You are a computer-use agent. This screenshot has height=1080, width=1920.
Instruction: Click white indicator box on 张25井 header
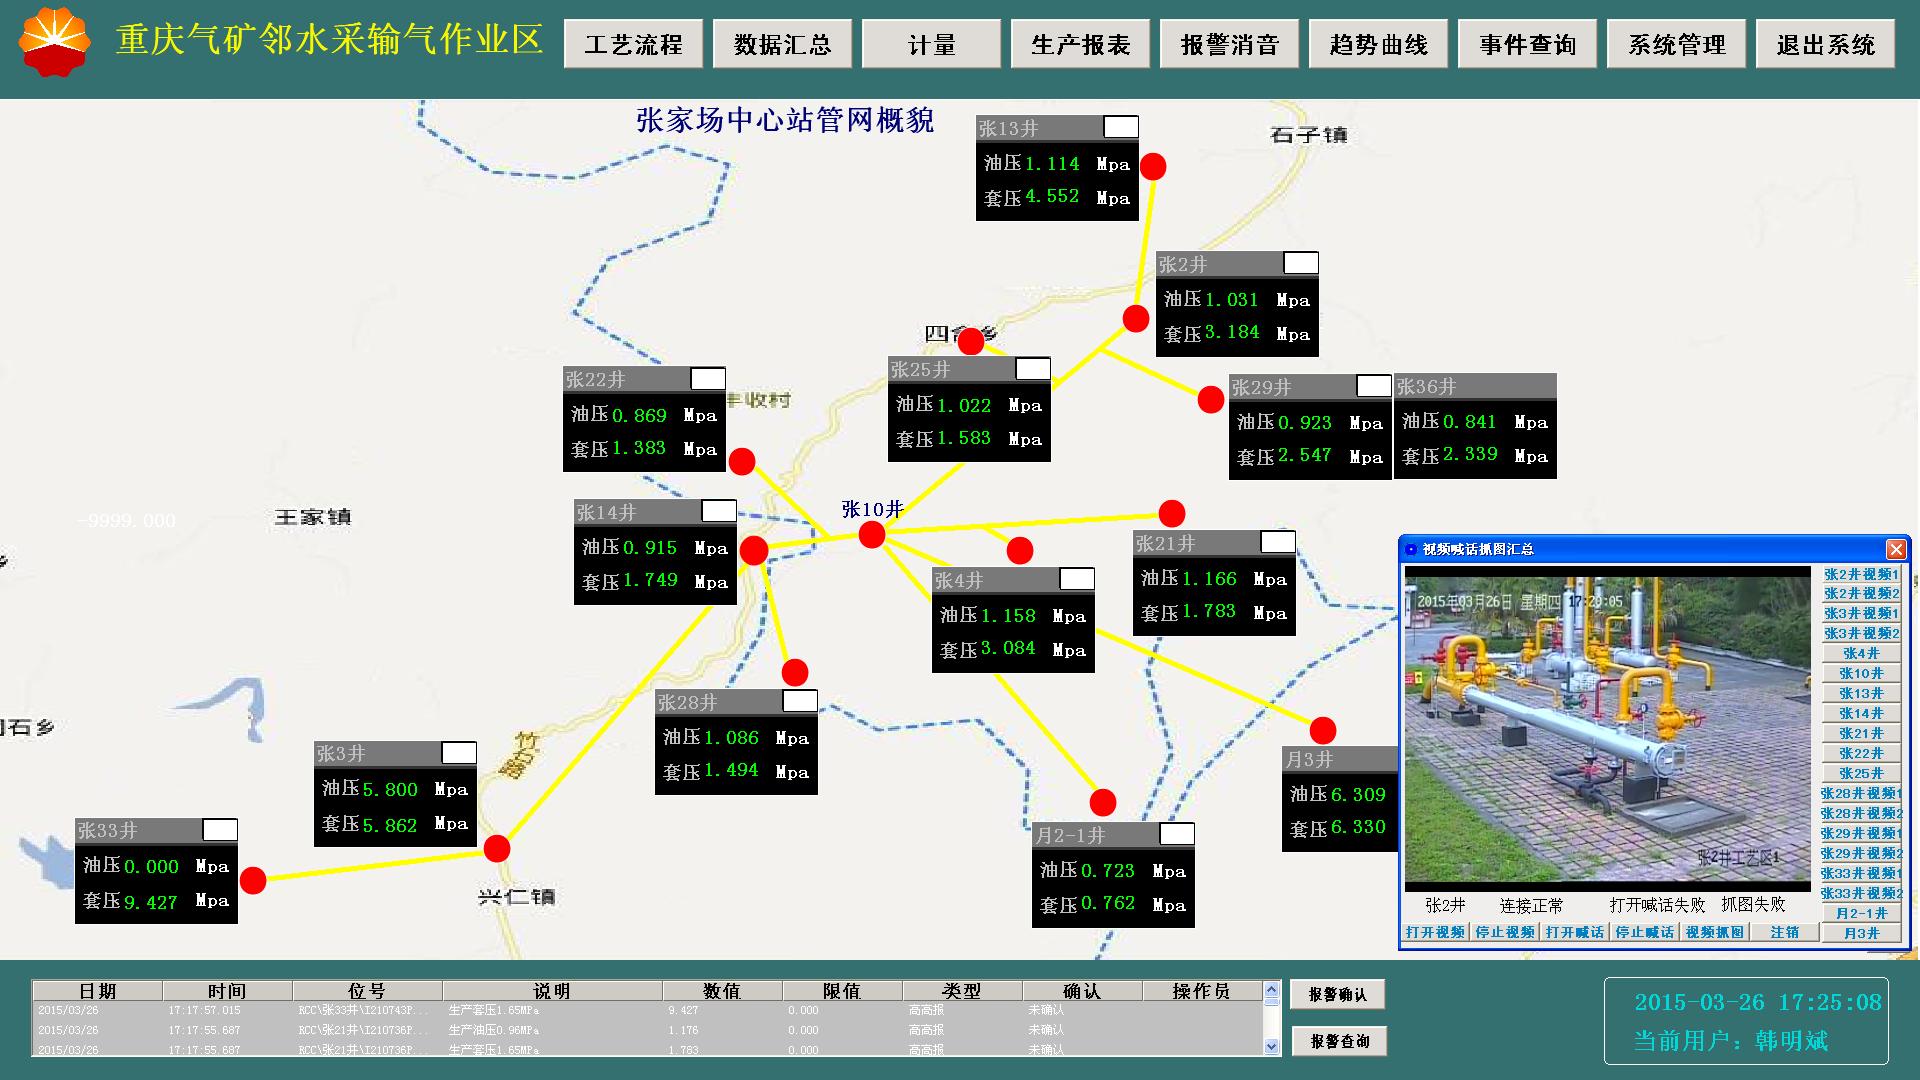(1033, 369)
